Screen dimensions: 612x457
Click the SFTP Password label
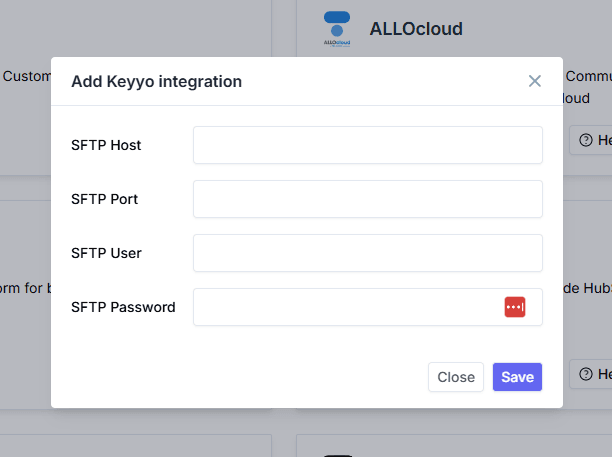tap(123, 307)
